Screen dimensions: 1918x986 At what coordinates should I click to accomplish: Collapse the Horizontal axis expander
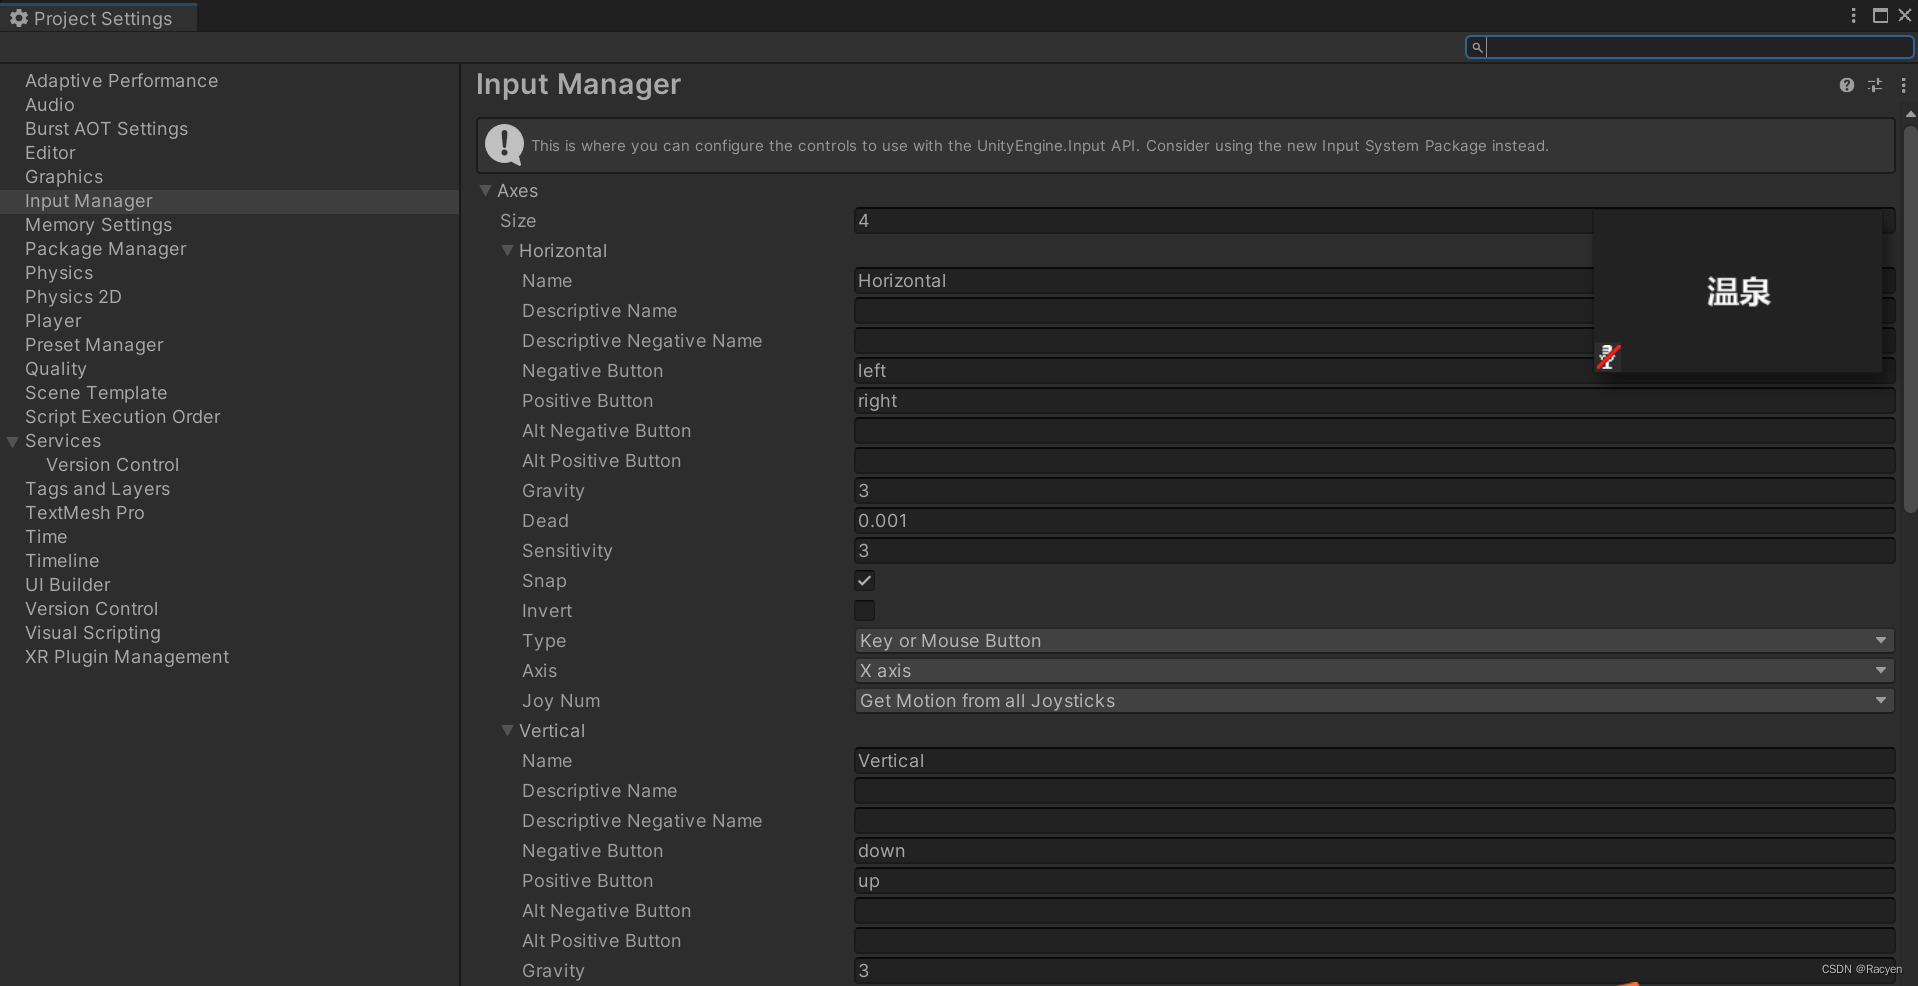tap(508, 251)
